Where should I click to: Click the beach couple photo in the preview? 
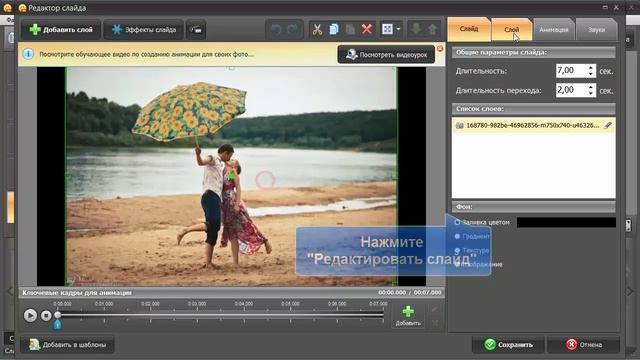click(x=231, y=176)
